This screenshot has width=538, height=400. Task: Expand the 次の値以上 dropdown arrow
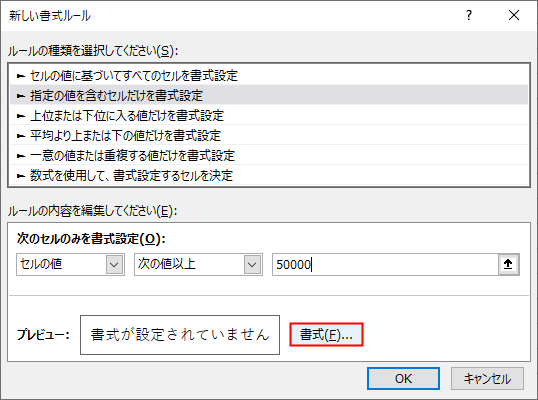tap(252, 264)
